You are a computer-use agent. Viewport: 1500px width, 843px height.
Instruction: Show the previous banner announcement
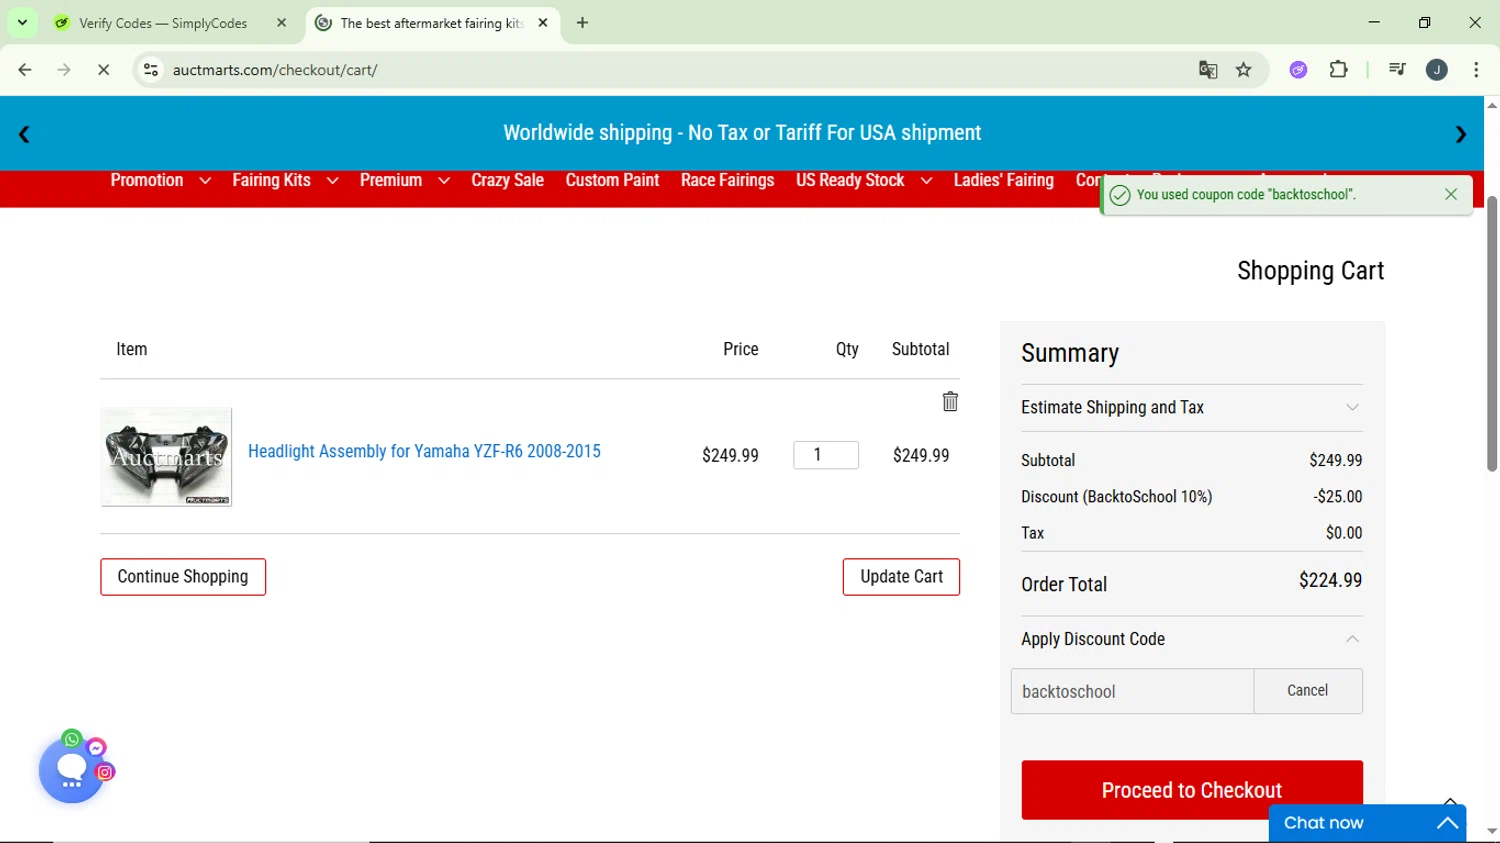pyautogui.click(x=24, y=134)
